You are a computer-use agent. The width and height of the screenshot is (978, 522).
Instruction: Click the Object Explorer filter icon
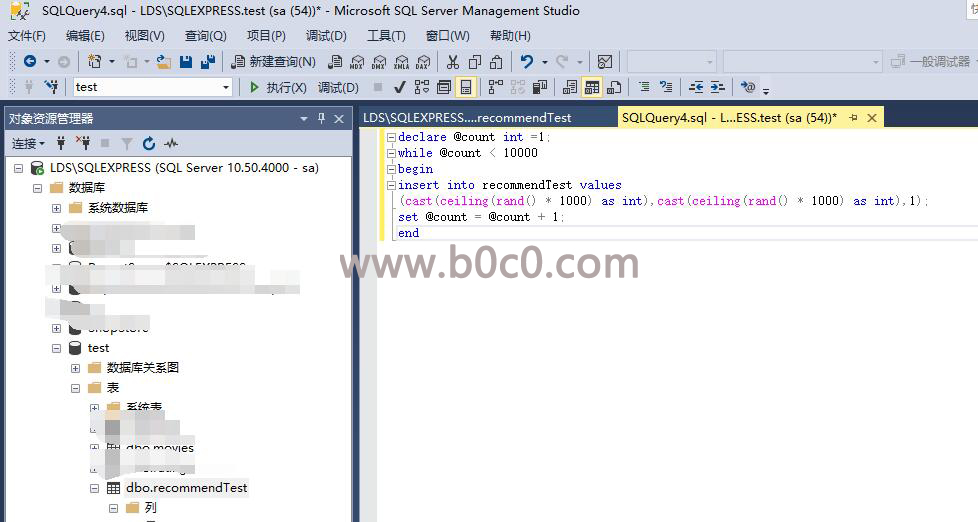coord(127,143)
